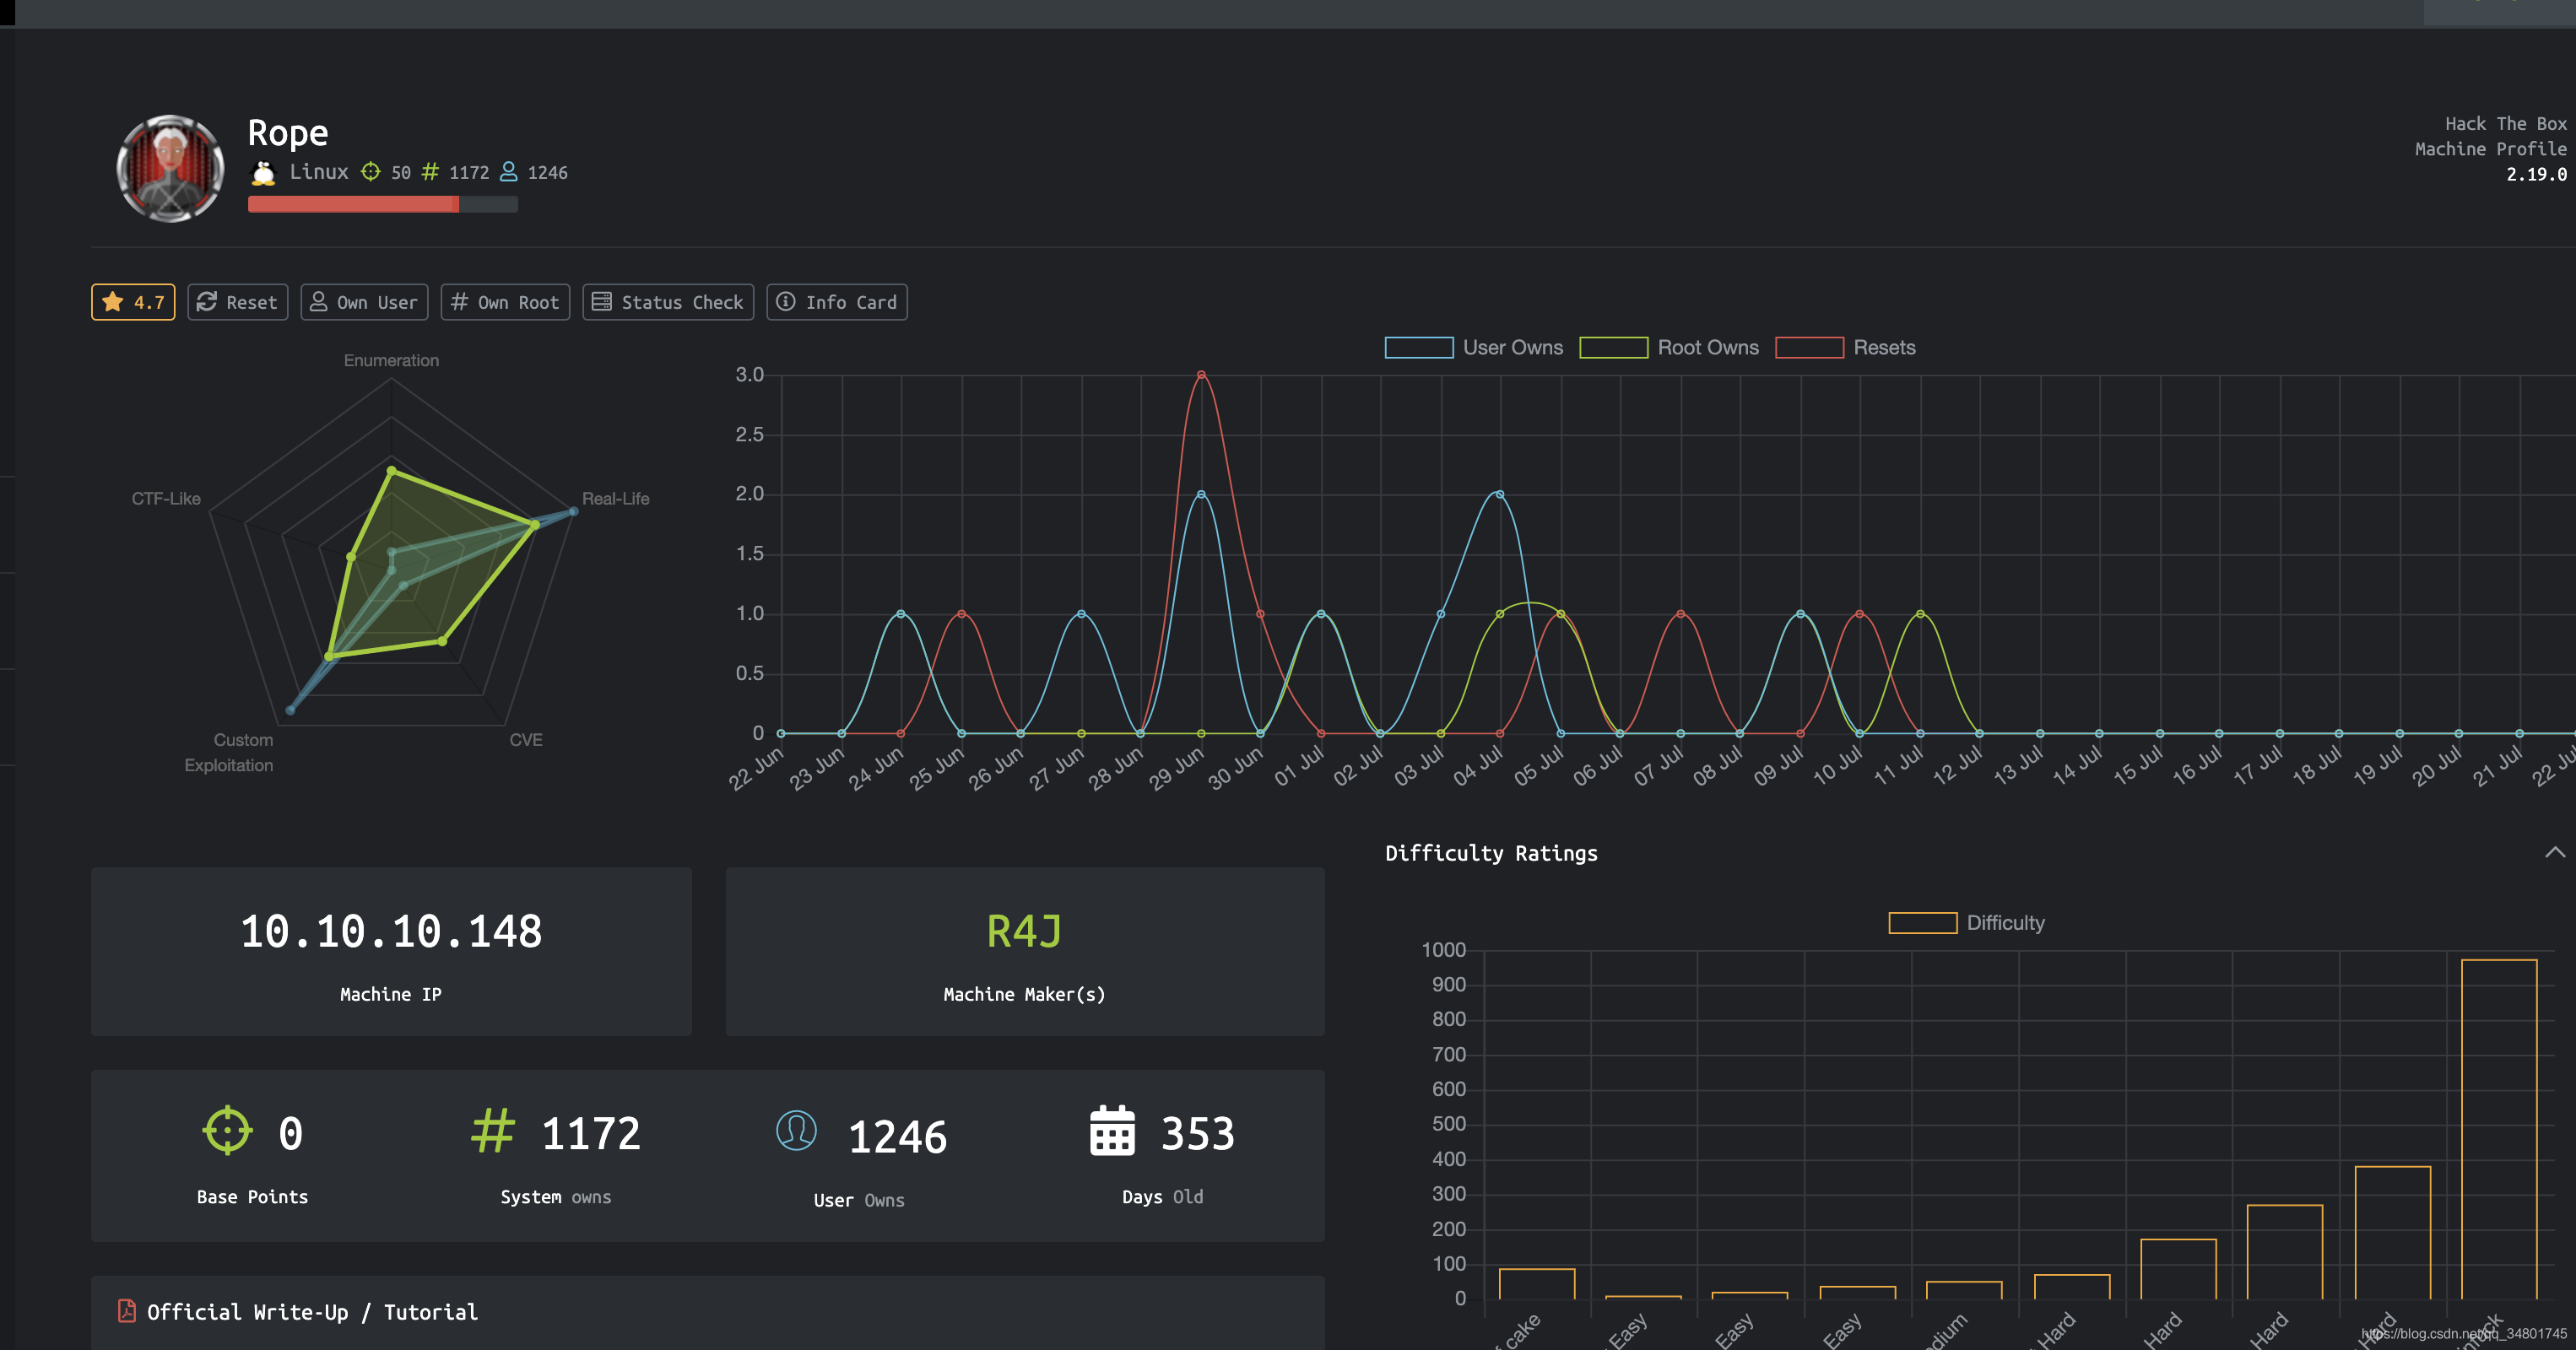Click the Official Write-Up PDF icon
Image resolution: width=2576 pixels, height=1350 pixels.
pyautogui.click(x=127, y=1311)
